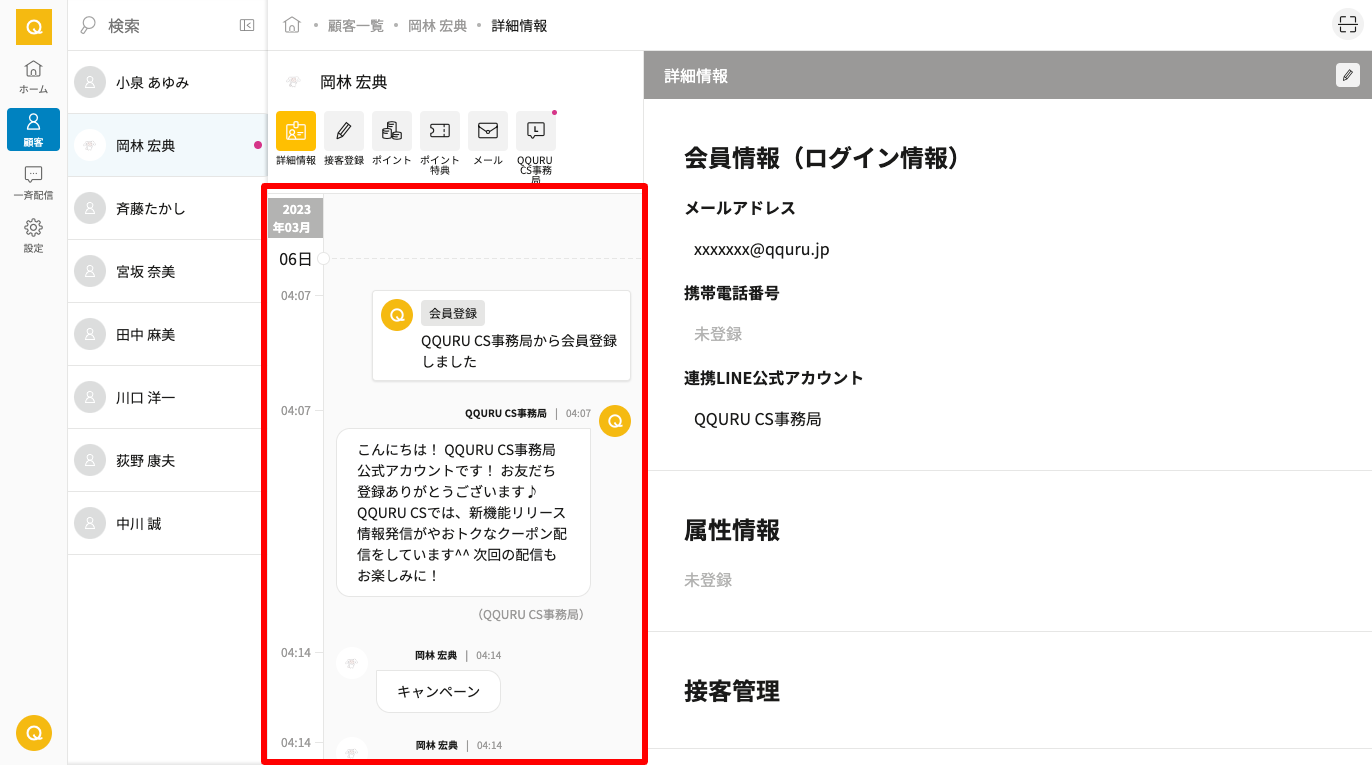The width and height of the screenshot is (1372, 765).
Task: Collapse the customer list sidebar panel
Action: pyautogui.click(x=247, y=25)
